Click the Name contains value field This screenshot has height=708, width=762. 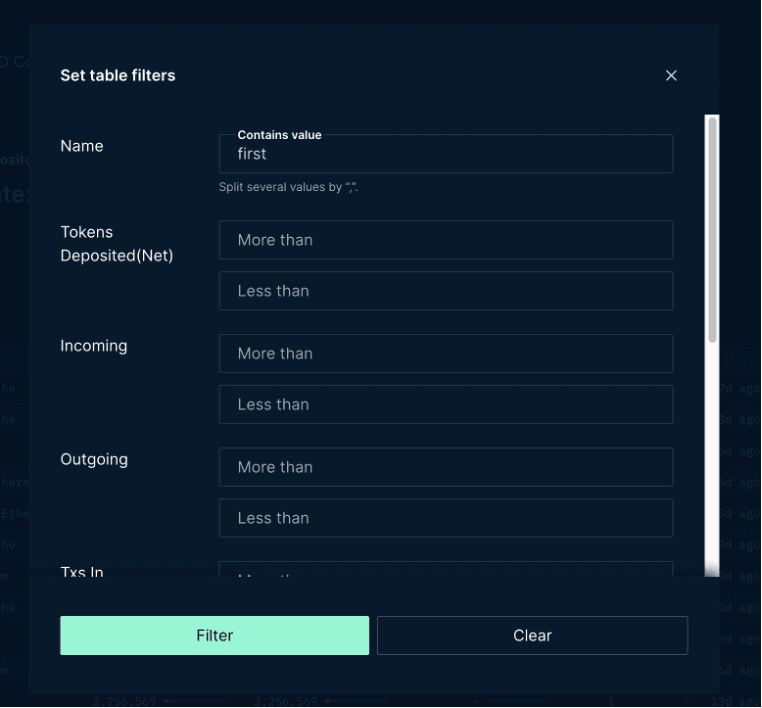coord(445,154)
